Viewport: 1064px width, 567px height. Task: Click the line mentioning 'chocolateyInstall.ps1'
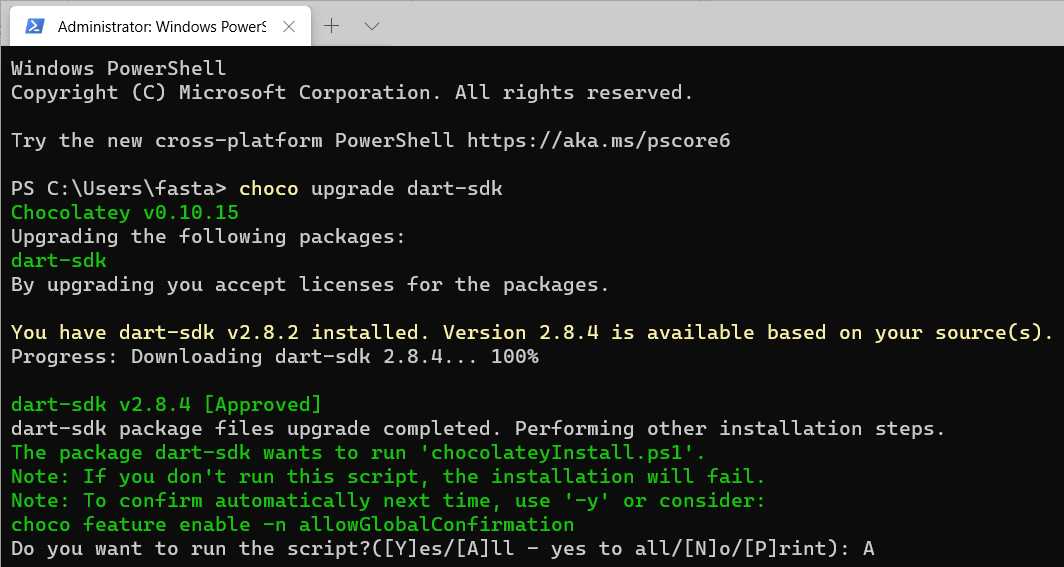358,452
